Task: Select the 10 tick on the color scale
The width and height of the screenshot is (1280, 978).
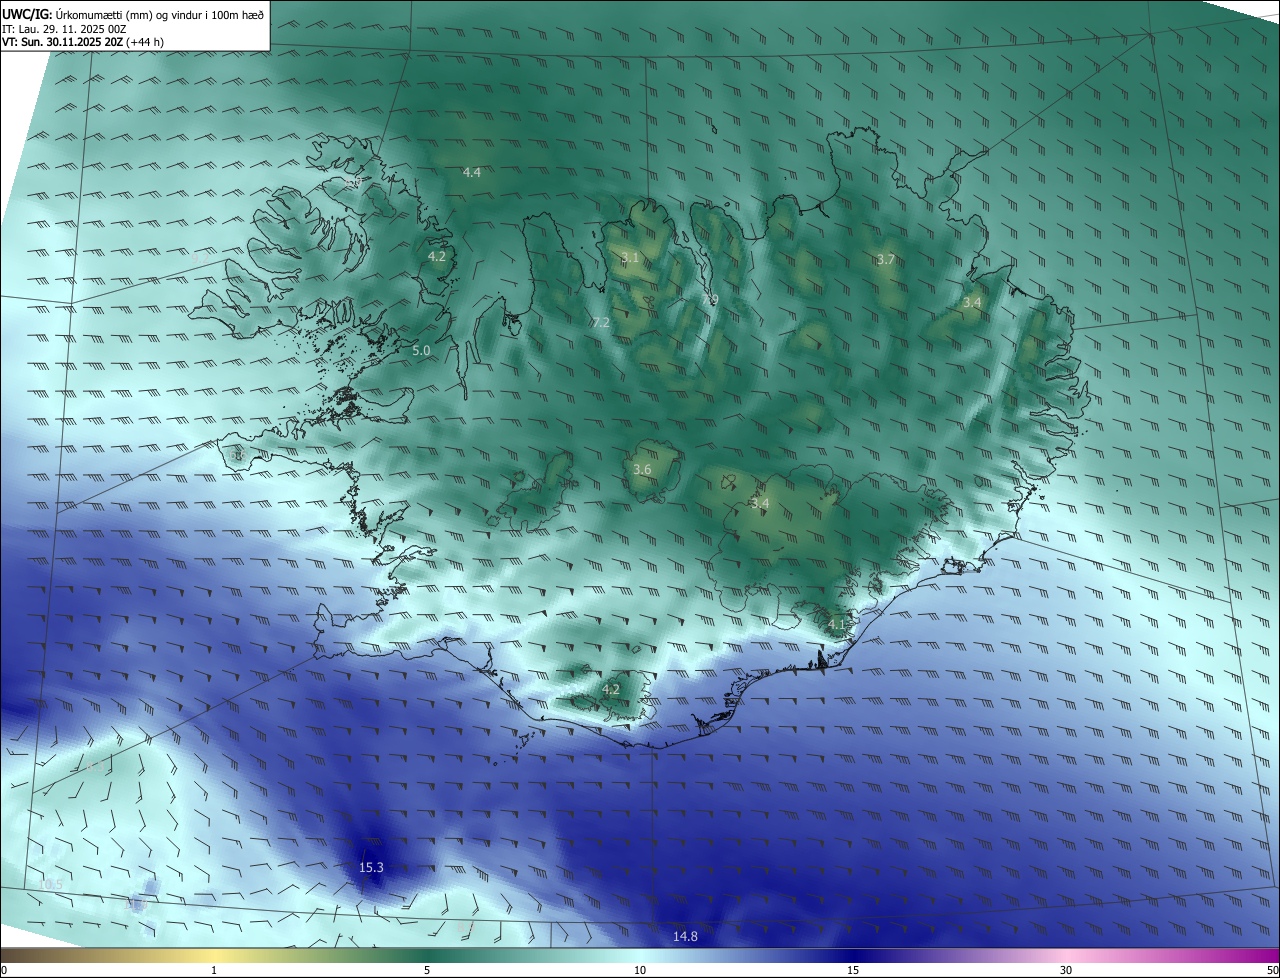Action: [640, 970]
